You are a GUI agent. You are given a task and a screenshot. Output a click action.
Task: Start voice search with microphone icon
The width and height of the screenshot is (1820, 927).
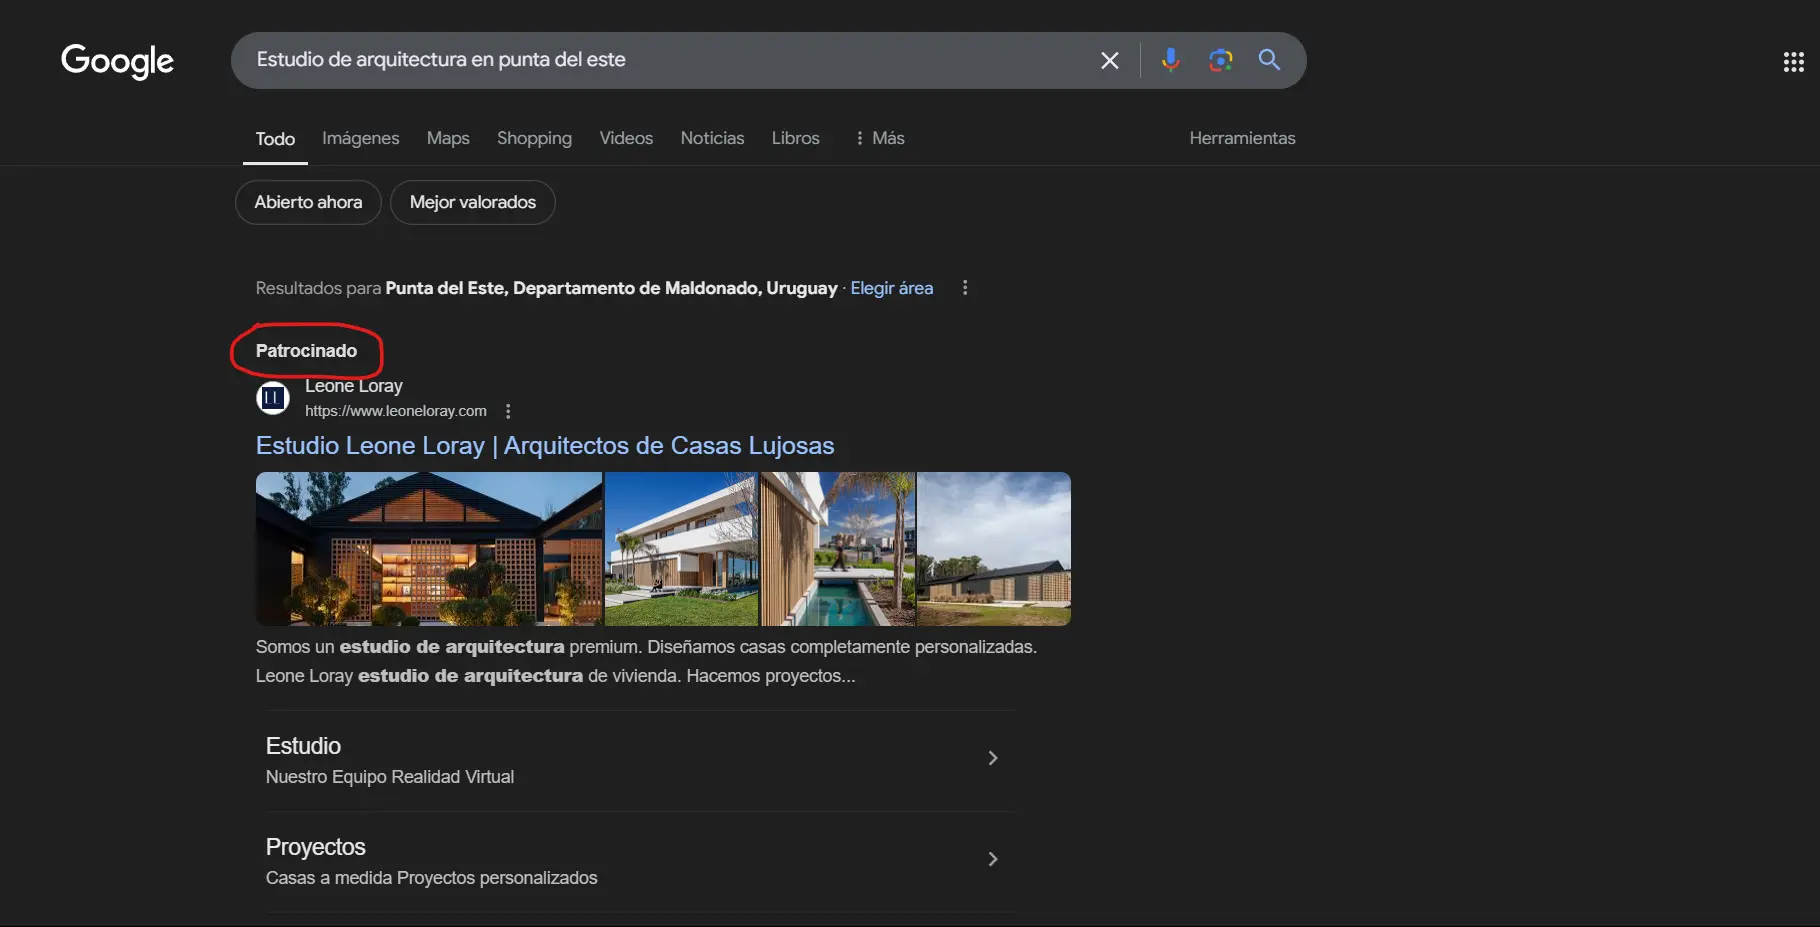pyautogui.click(x=1170, y=60)
